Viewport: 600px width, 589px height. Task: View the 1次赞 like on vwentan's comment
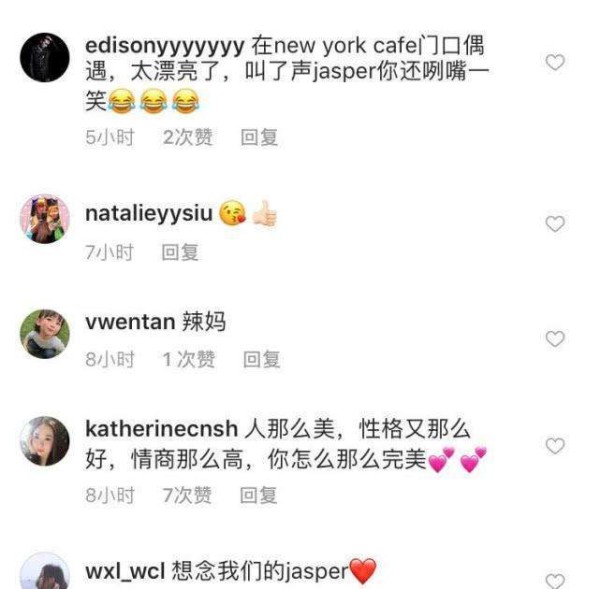pos(189,359)
